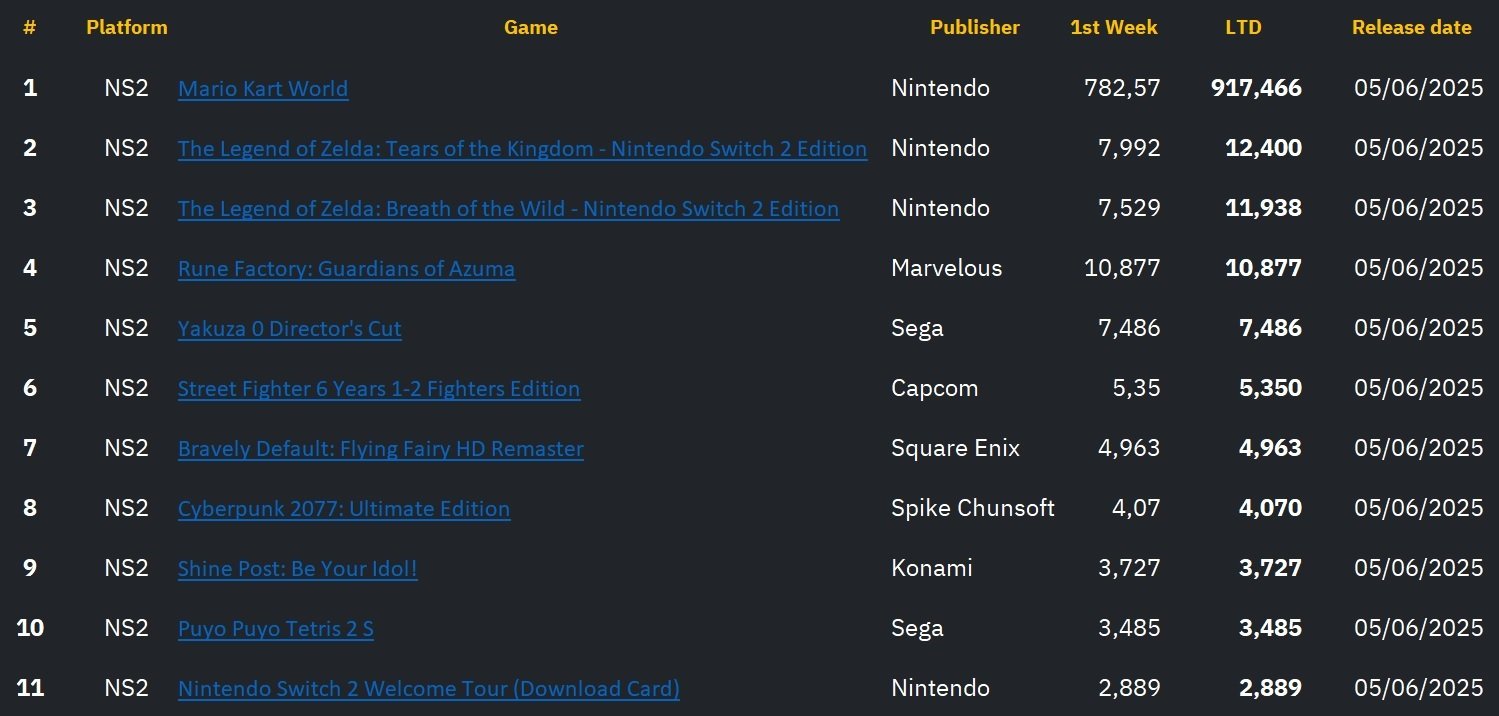Click Rune Factory: Guardians of Azuma link
Image resolution: width=1499 pixels, height=716 pixels.
point(346,269)
